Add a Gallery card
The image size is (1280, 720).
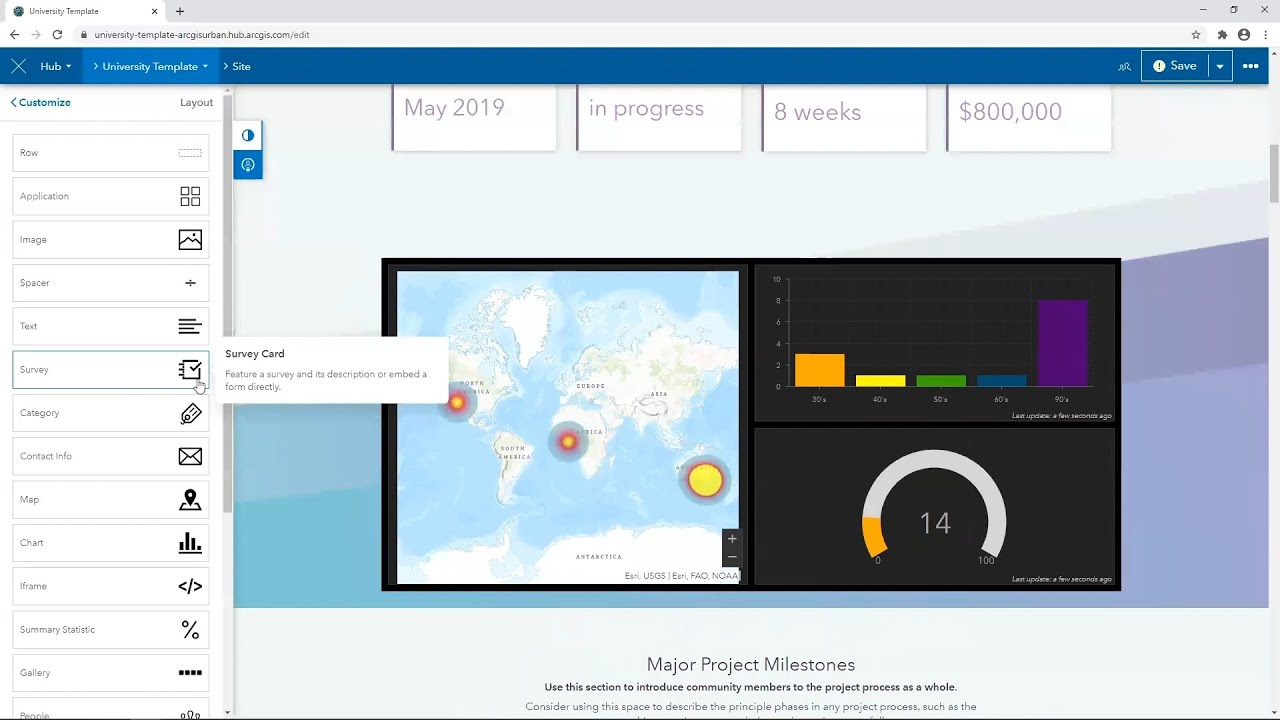[111, 673]
